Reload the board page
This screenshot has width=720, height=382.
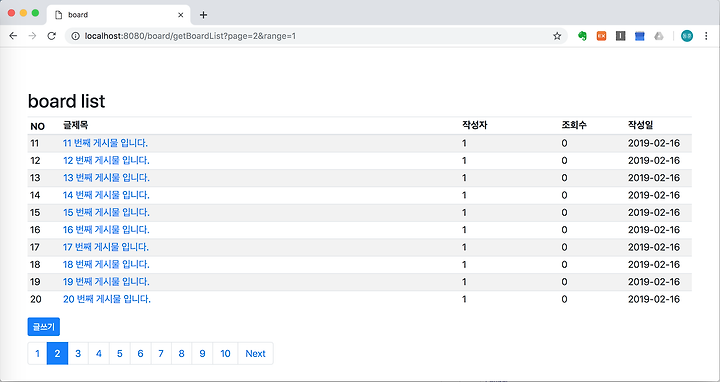[x=51, y=36]
